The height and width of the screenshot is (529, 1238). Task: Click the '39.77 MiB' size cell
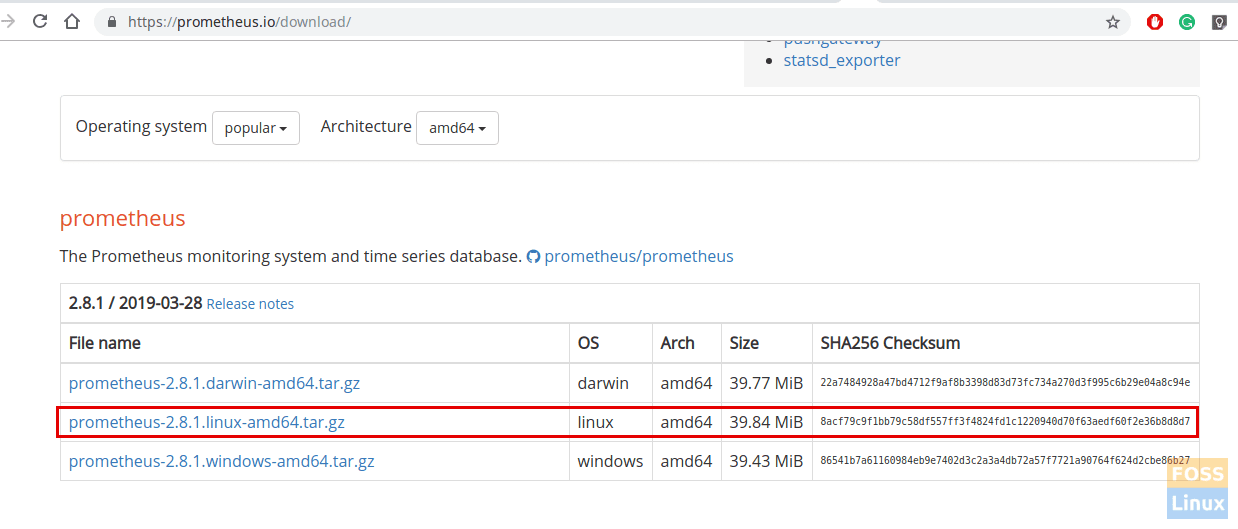pos(766,382)
